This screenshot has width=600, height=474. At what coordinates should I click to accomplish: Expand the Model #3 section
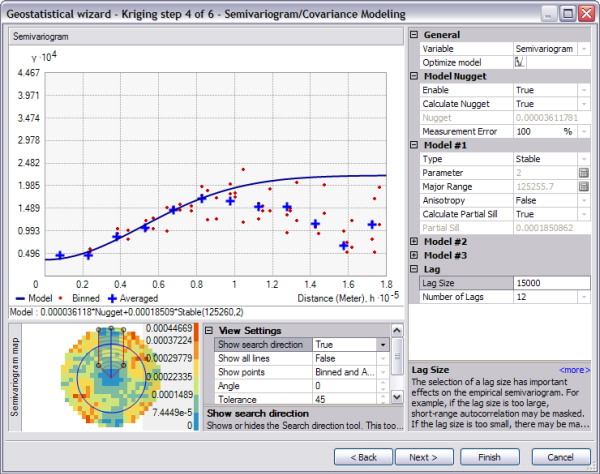point(414,255)
